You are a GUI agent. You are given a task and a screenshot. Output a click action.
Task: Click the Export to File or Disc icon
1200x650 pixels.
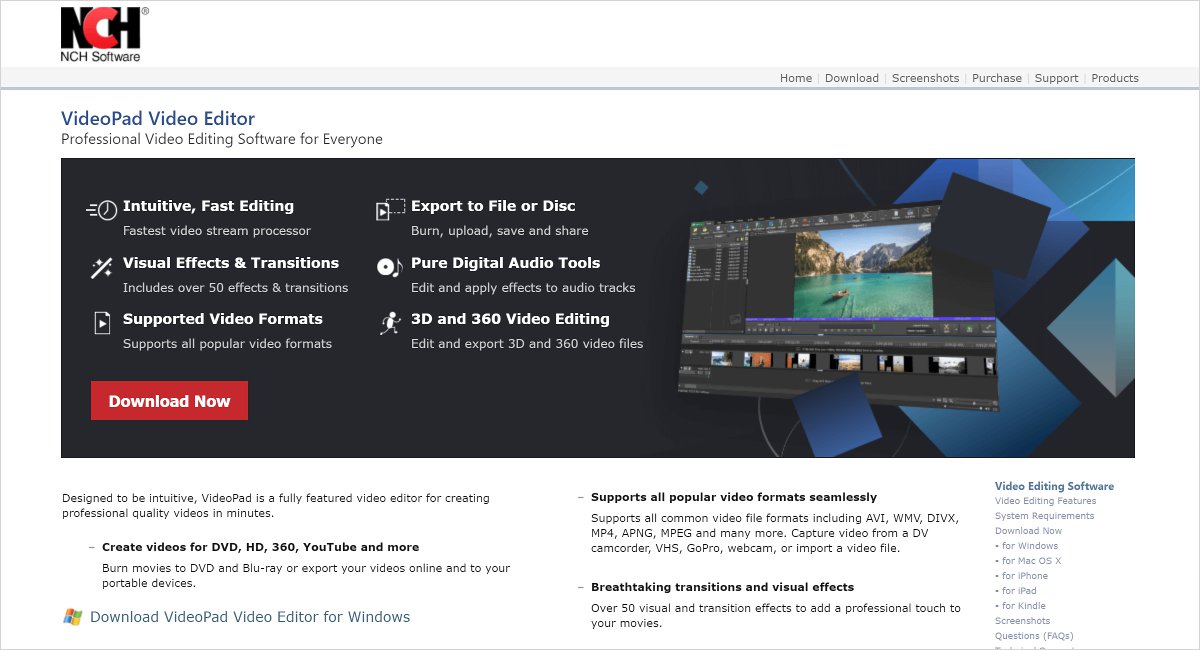point(390,209)
